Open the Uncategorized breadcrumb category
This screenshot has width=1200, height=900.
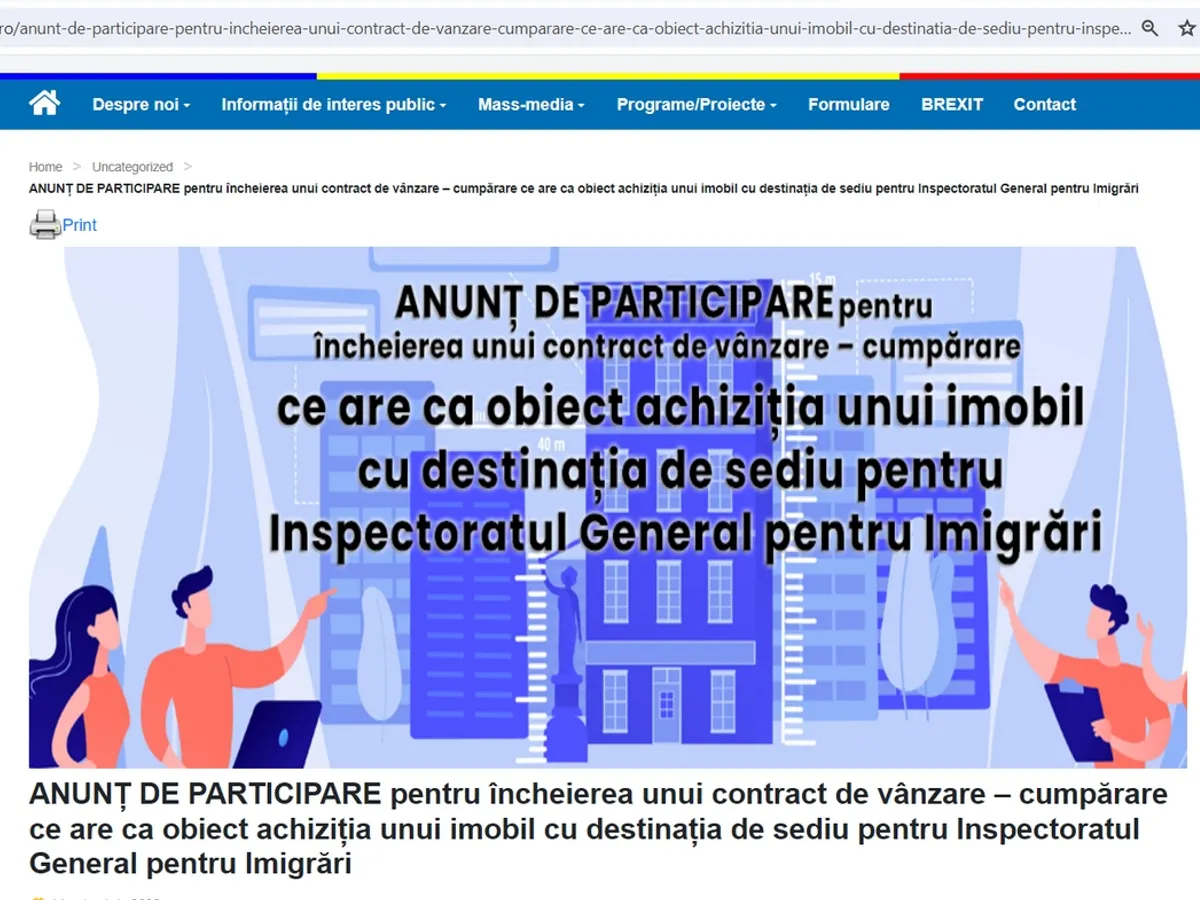(x=132, y=167)
